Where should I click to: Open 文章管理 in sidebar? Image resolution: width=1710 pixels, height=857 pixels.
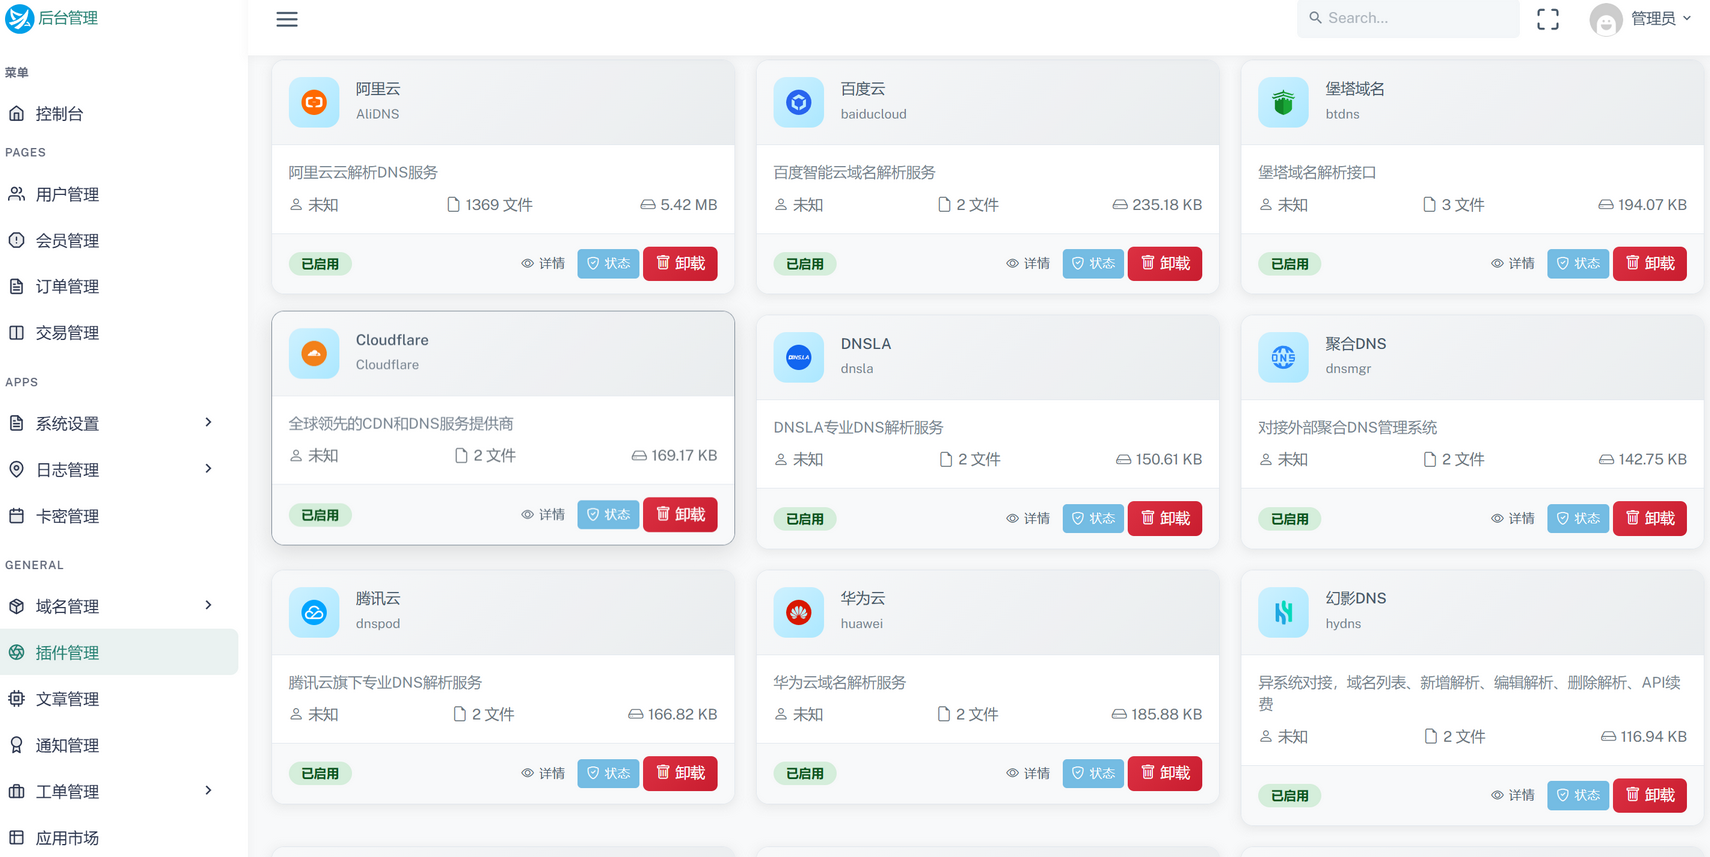click(x=119, y=698)
